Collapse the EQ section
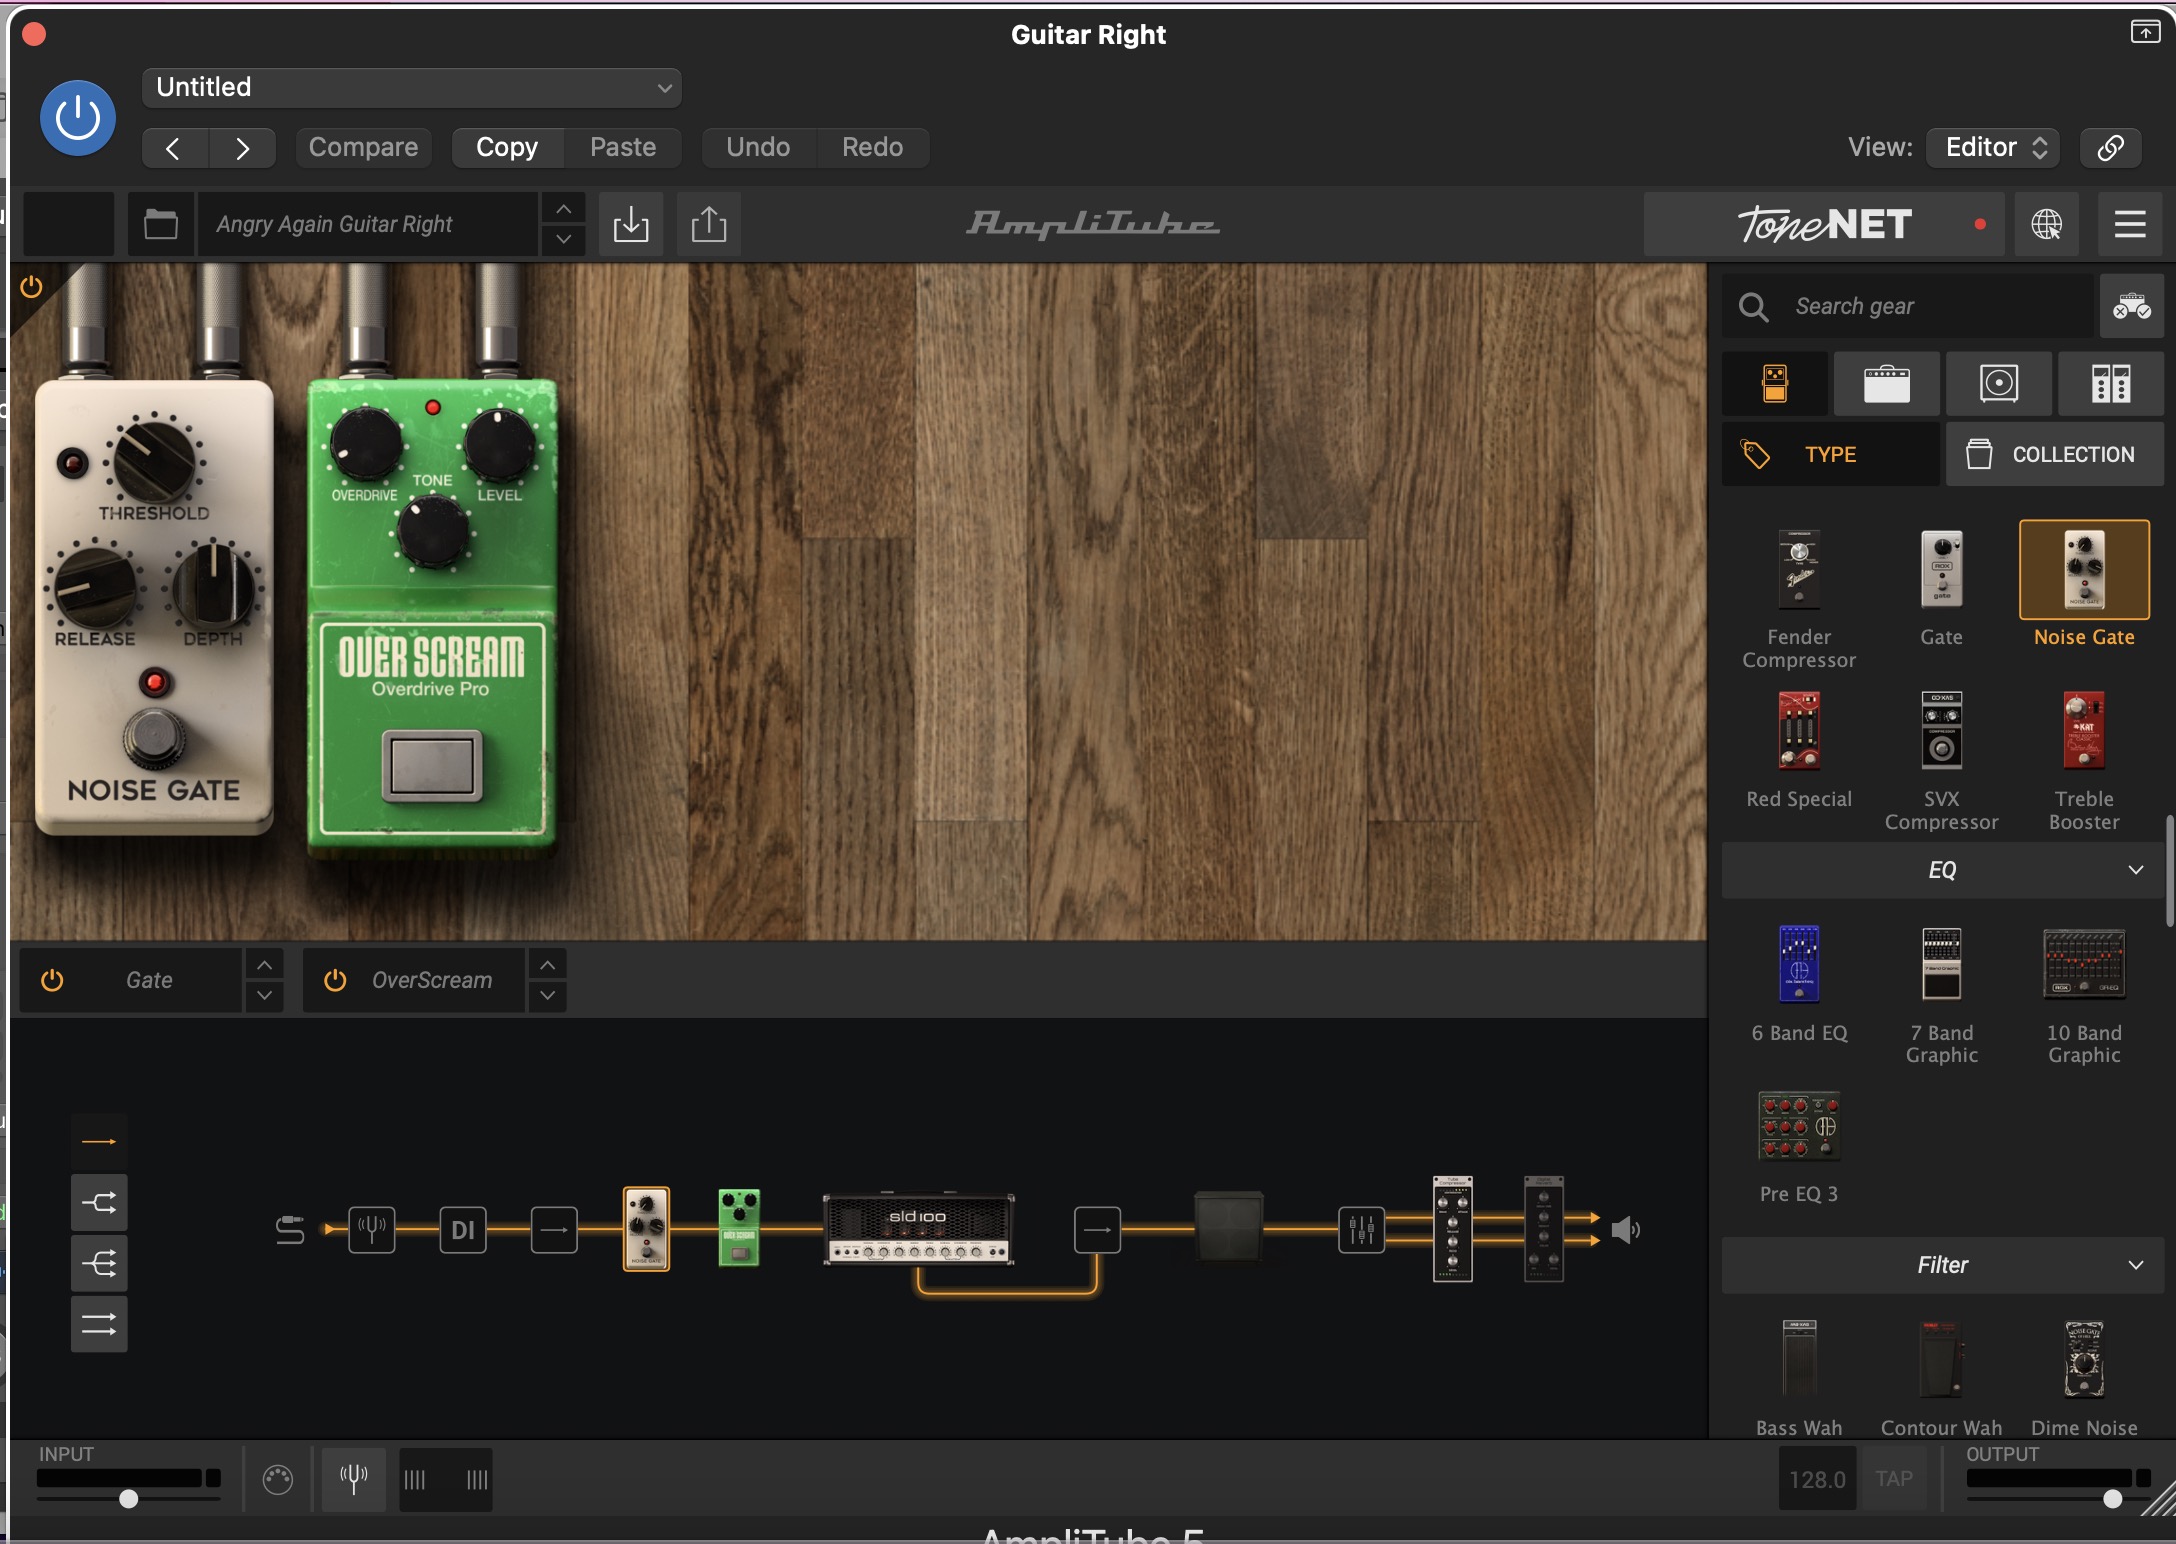The height and width of the screenshot is (1544, 2176). 1942,870
